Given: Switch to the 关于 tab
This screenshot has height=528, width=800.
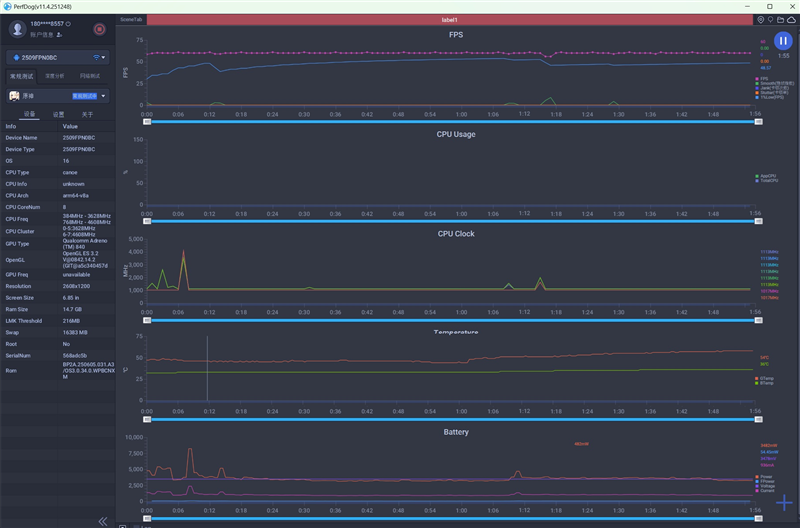Looking at the screenshot, I should pos(87,114).
